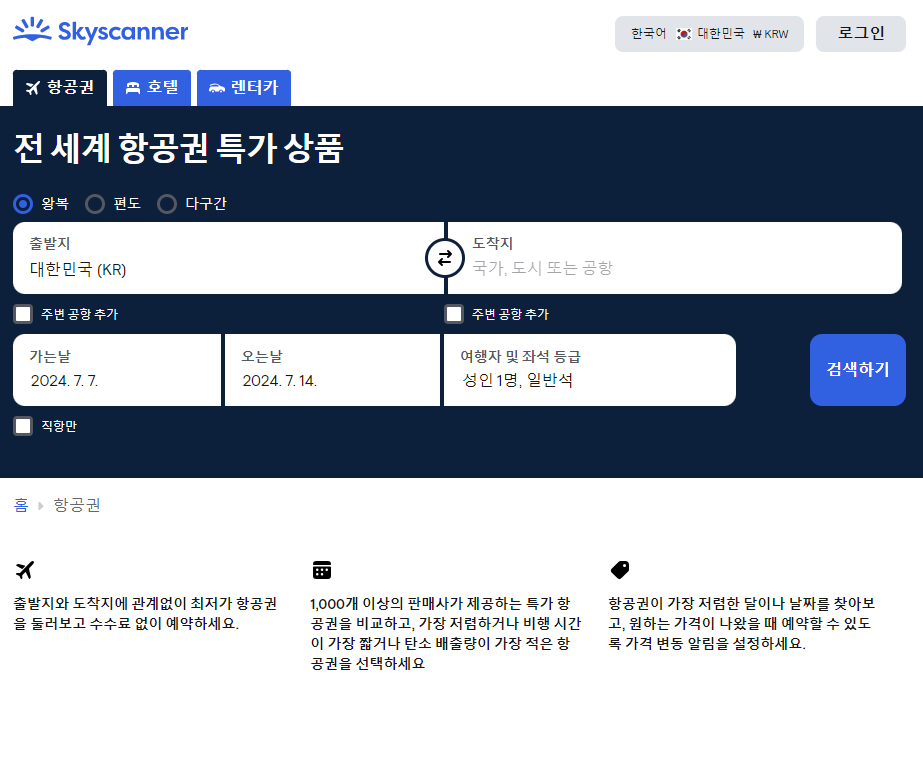Switch to the 항공권 flights tab
The width and height of the screenshot is (923, 770).
click(60, 88)
